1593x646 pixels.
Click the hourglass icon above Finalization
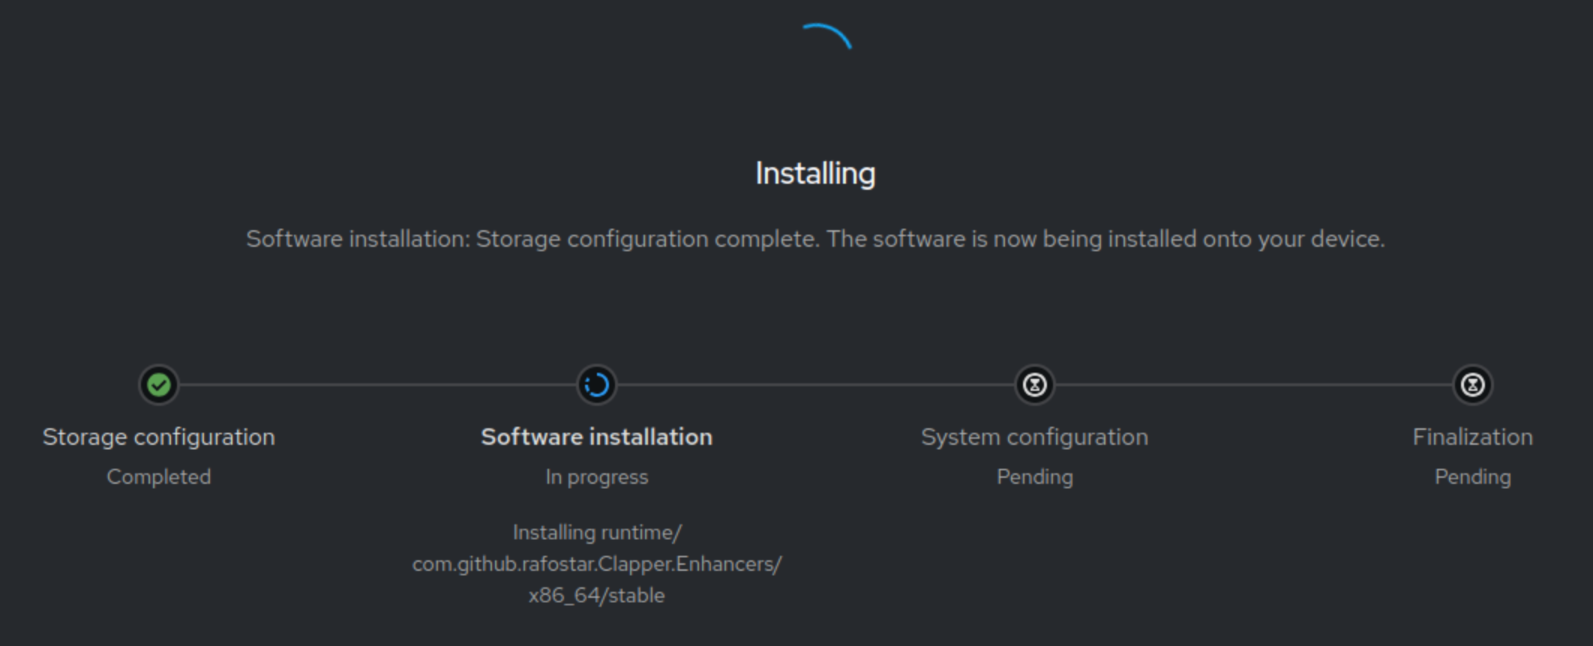1472,385
